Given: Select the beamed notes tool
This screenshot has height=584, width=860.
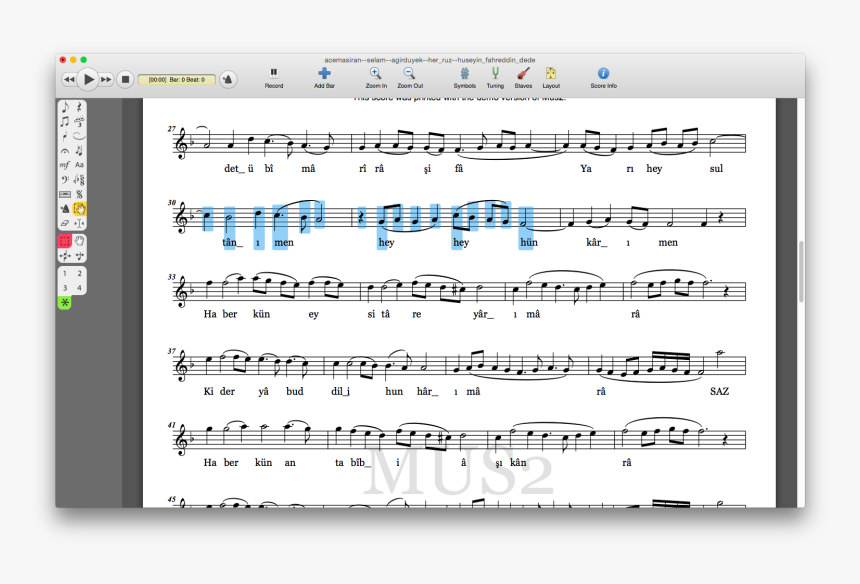Looking at the screenshot, I should [65, 121].
